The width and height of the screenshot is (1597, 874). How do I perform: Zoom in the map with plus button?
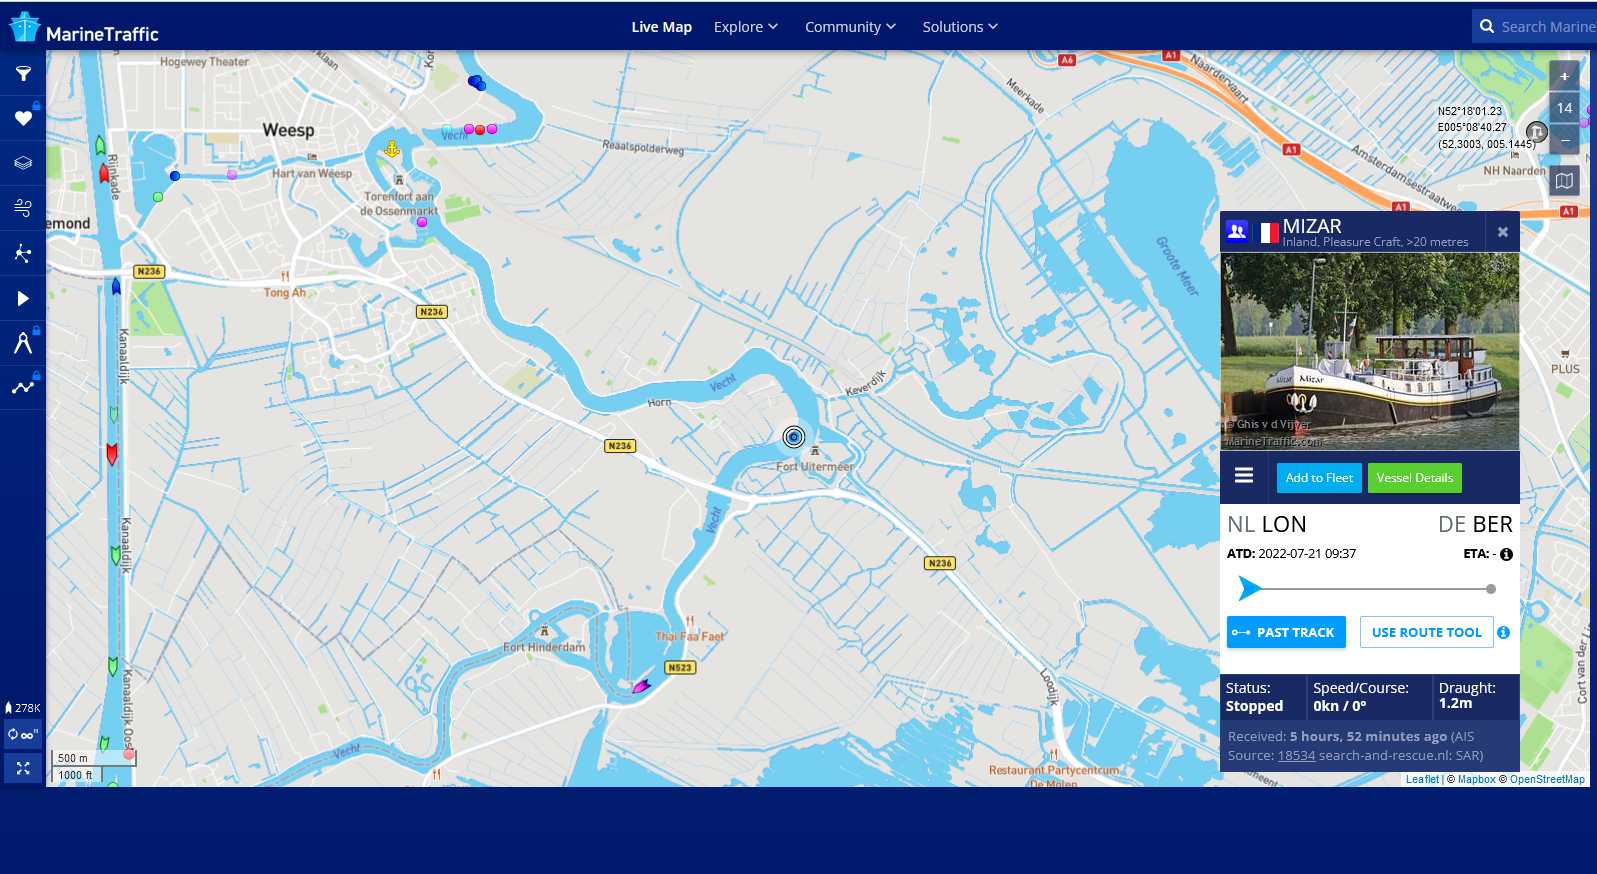point(1565,76)
